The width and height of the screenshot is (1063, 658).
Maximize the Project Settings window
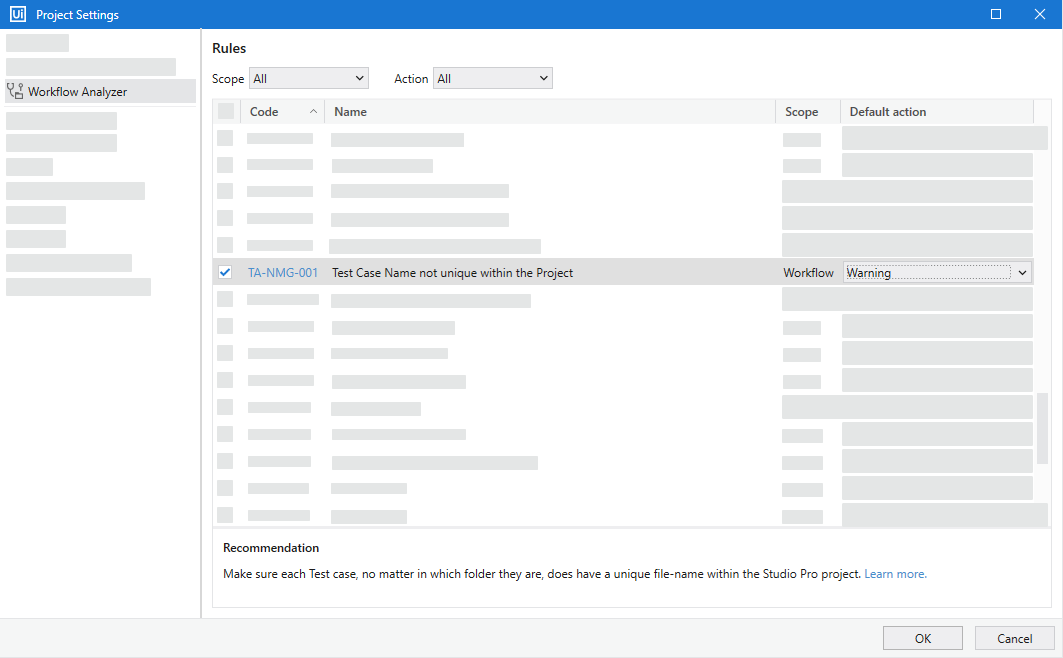coord(996,14)
